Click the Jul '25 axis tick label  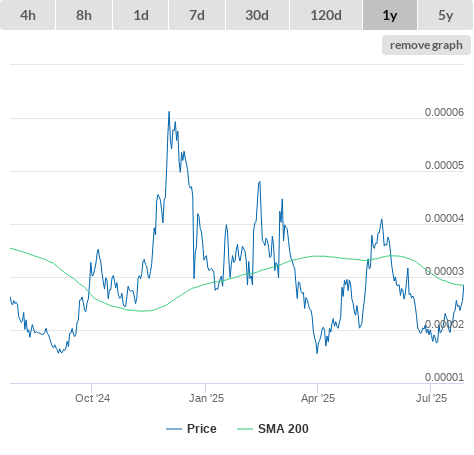(x=431, y=398)
